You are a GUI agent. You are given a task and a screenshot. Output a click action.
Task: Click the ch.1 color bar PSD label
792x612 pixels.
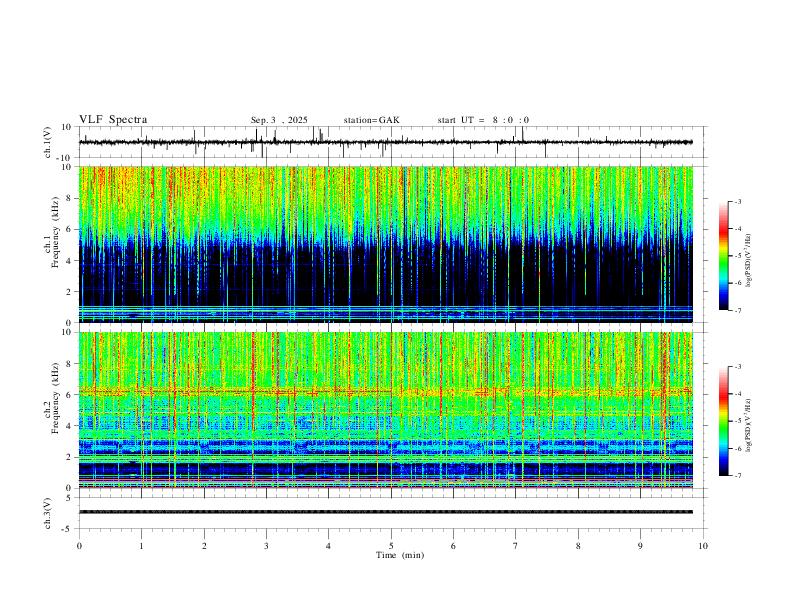coord(748,260)
